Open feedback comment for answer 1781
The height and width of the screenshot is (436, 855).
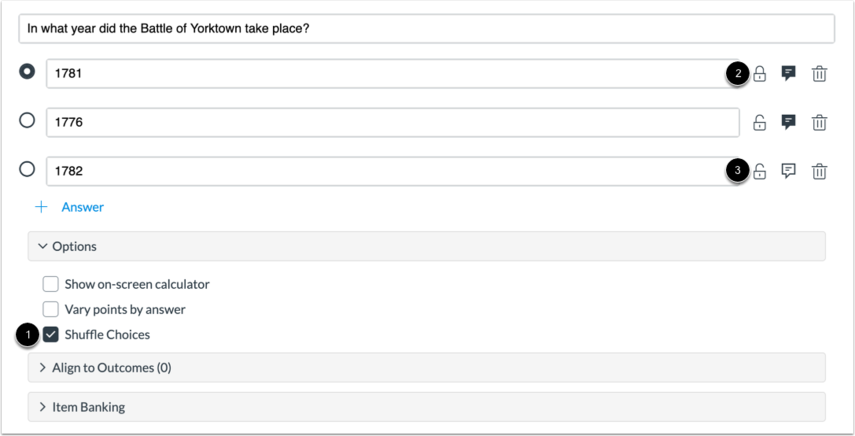click(x=788, y=73)
